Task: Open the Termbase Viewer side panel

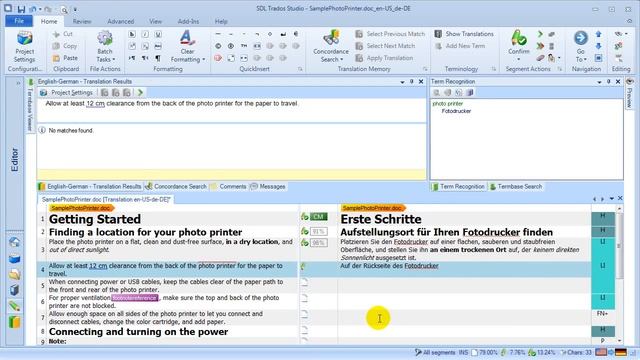Action: point(30,105)
